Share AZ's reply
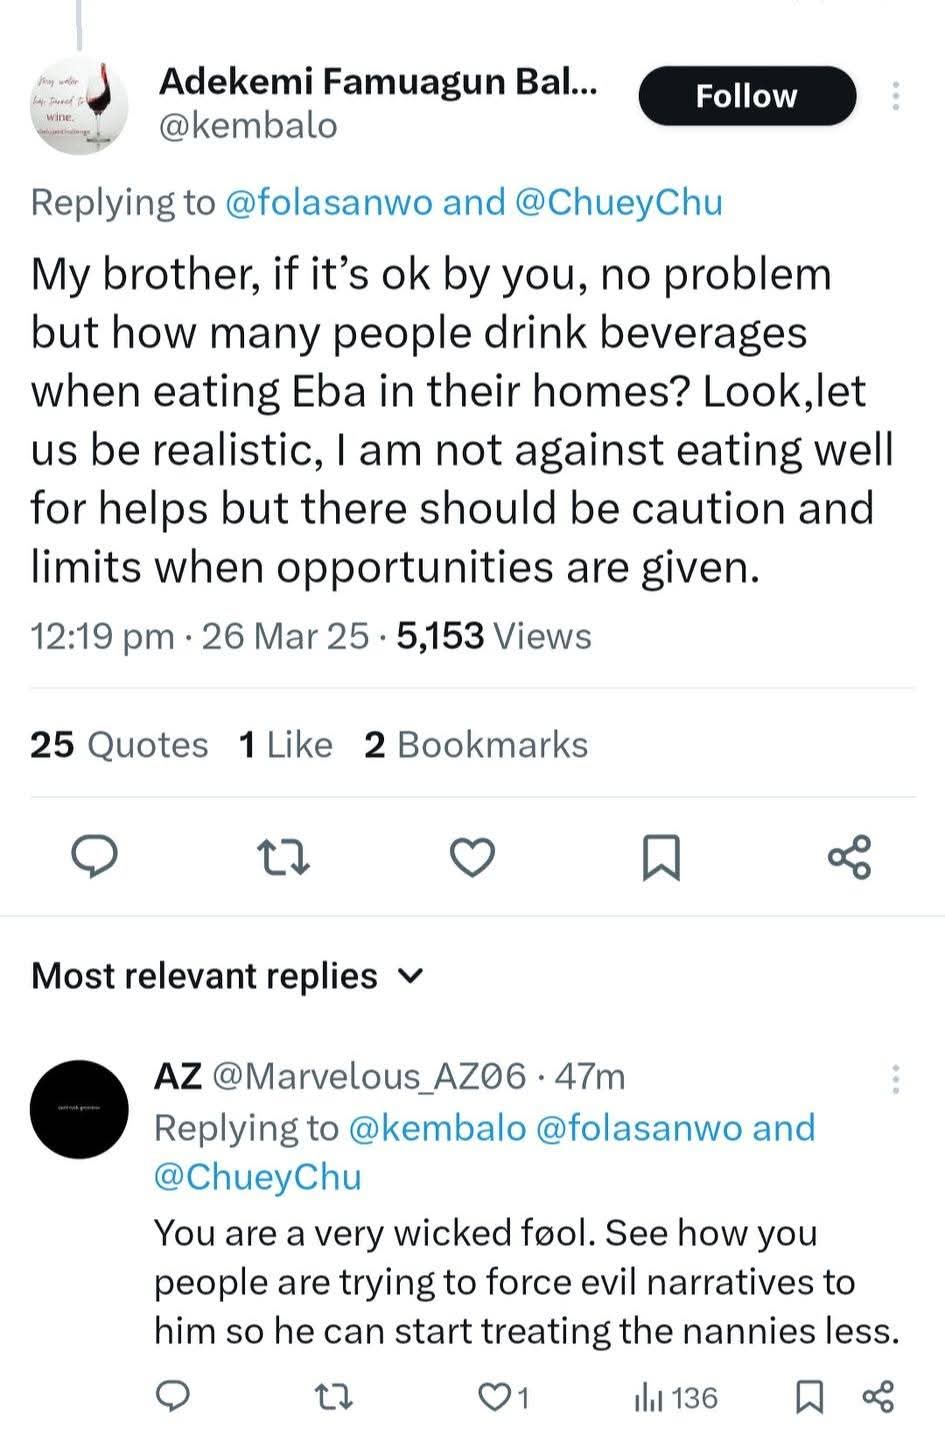The height and width of the screenshot is (1433, 945). pyautogui.click(x=877, y=1396)
